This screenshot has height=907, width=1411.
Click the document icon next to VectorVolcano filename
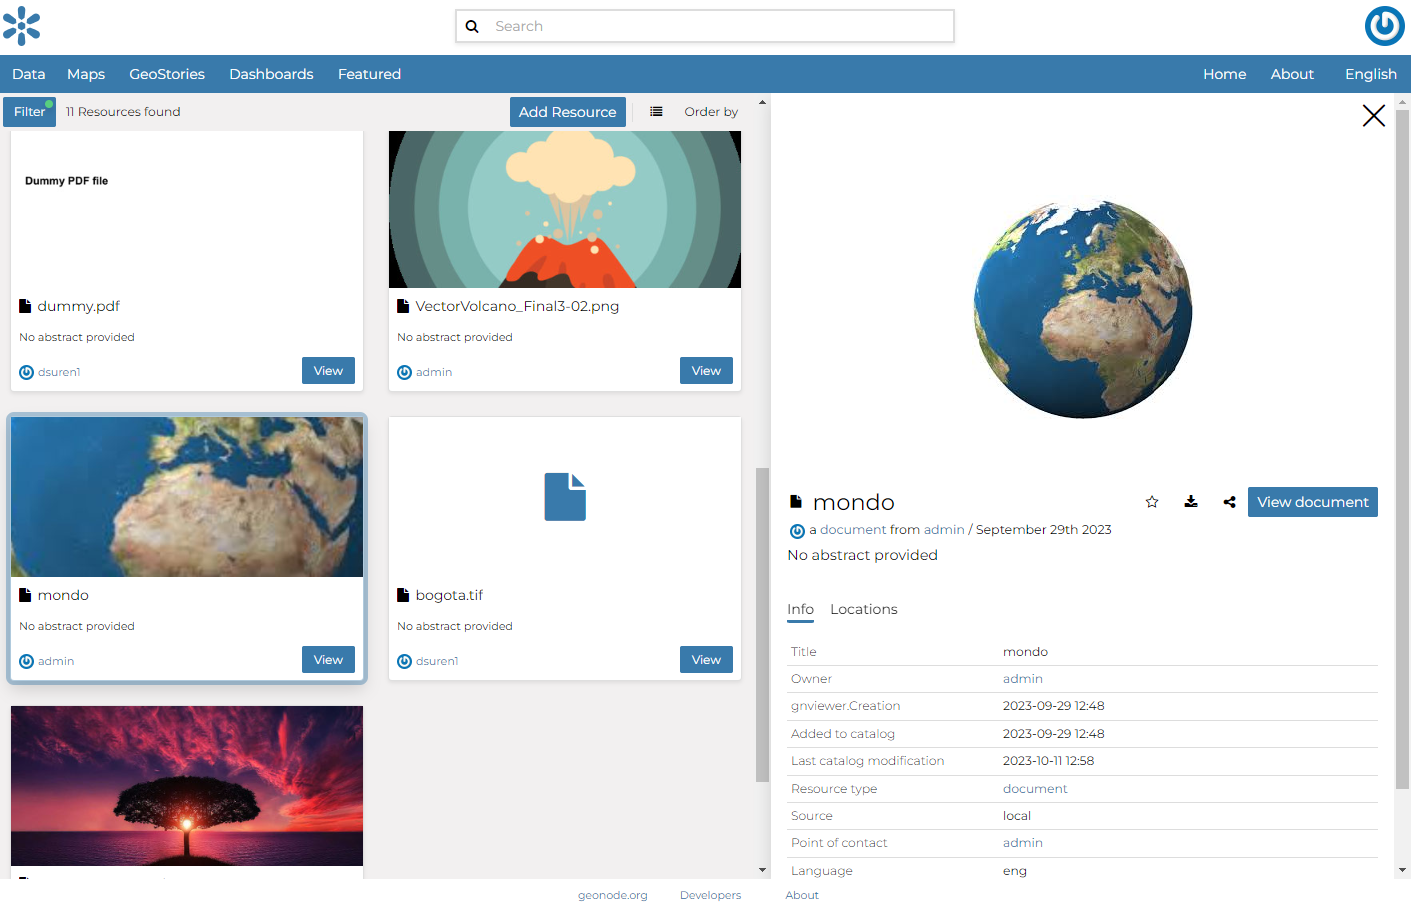(404, 306)
